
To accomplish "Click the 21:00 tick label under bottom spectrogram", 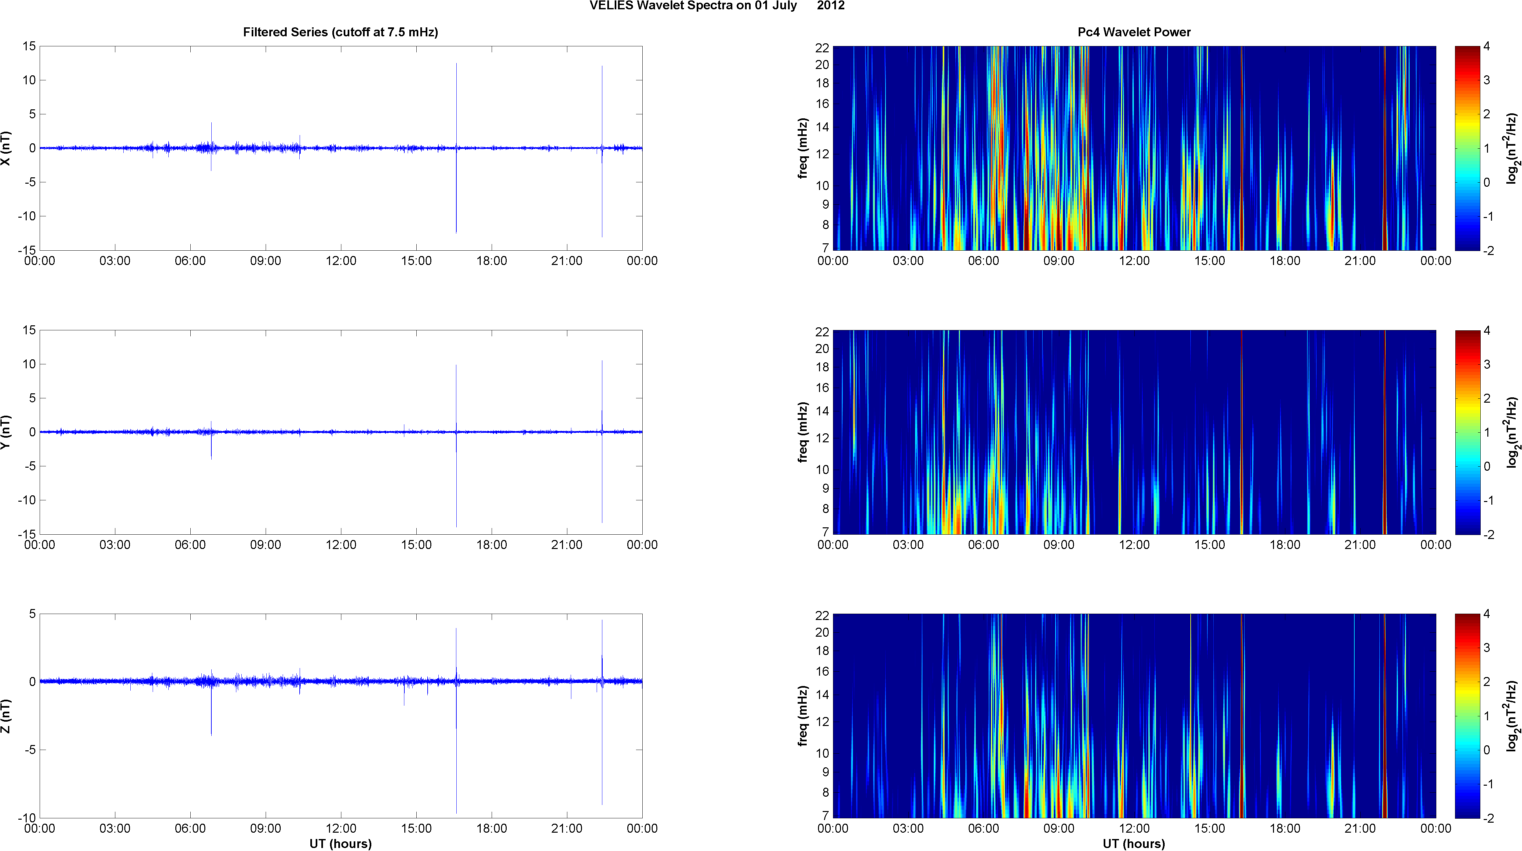I will [x=1360, y=828].
